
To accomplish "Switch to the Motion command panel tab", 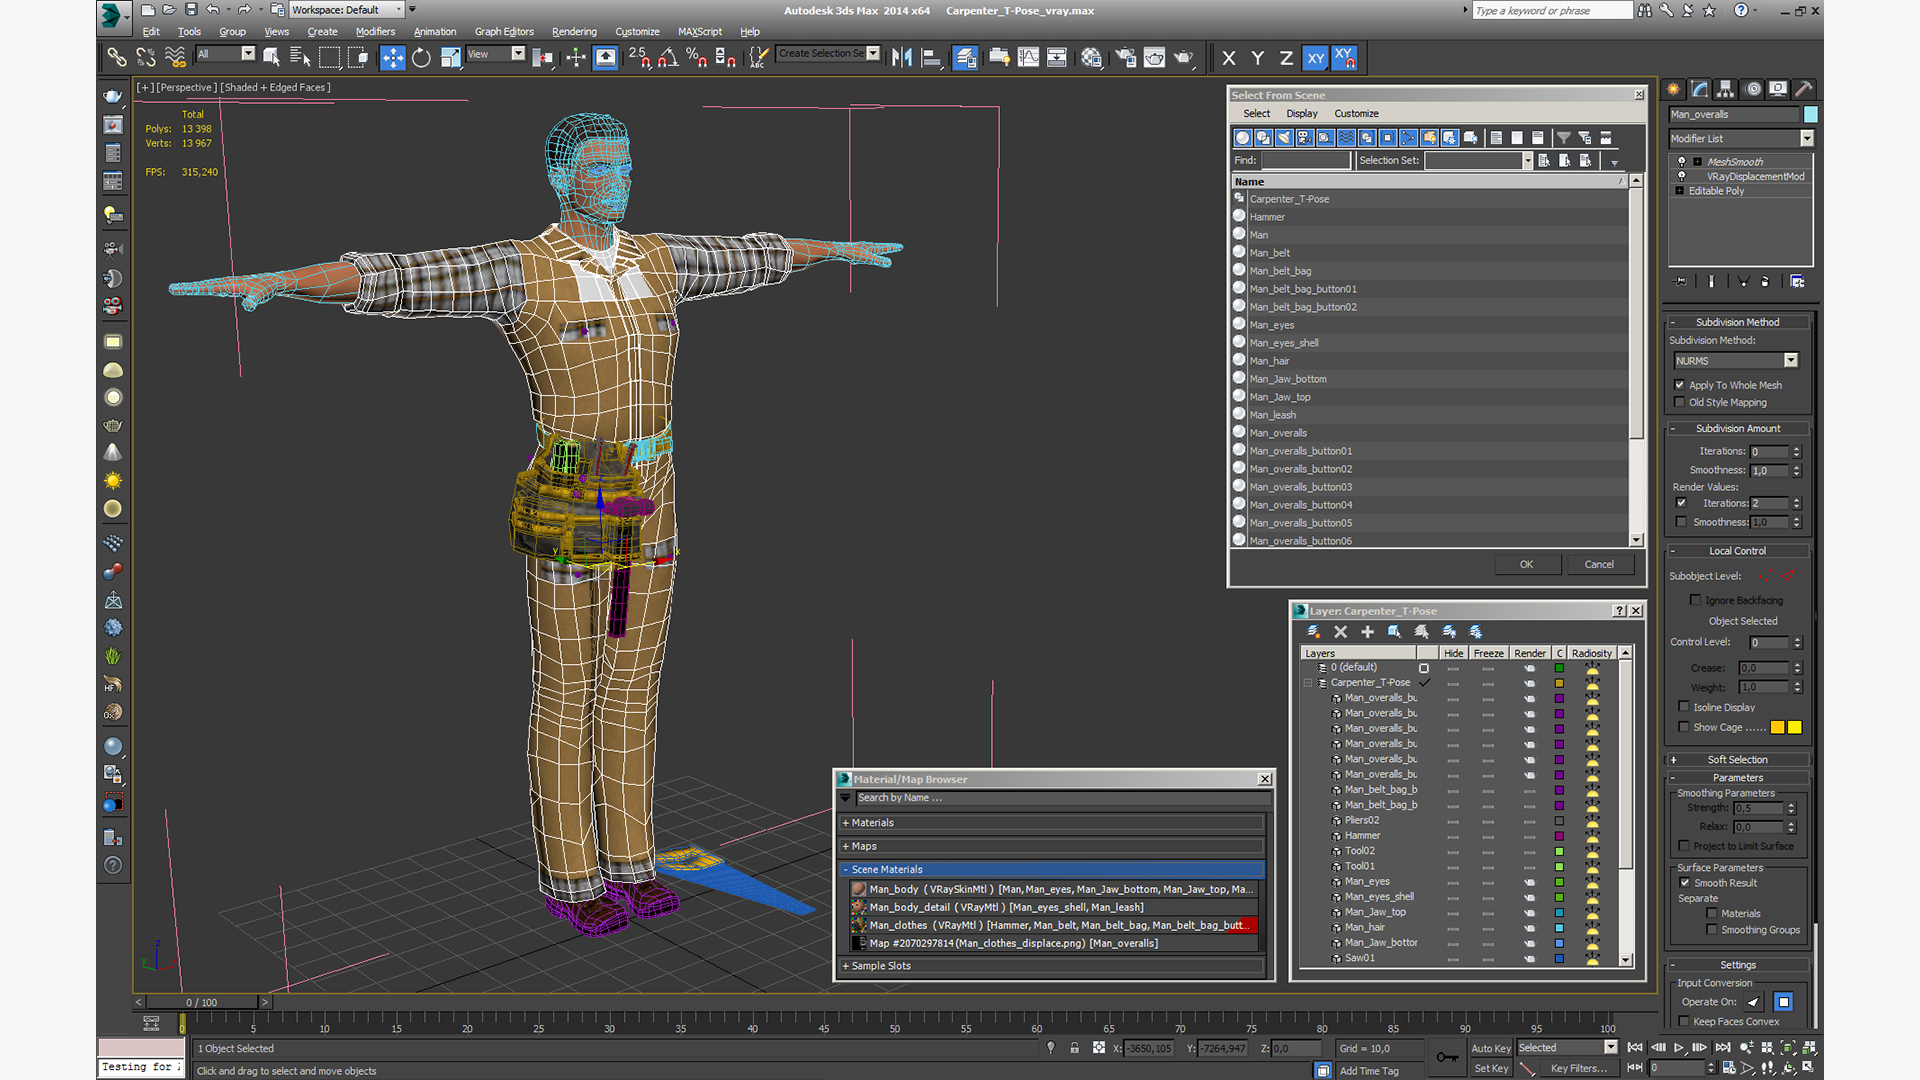I will click(x=1752, y=89).
